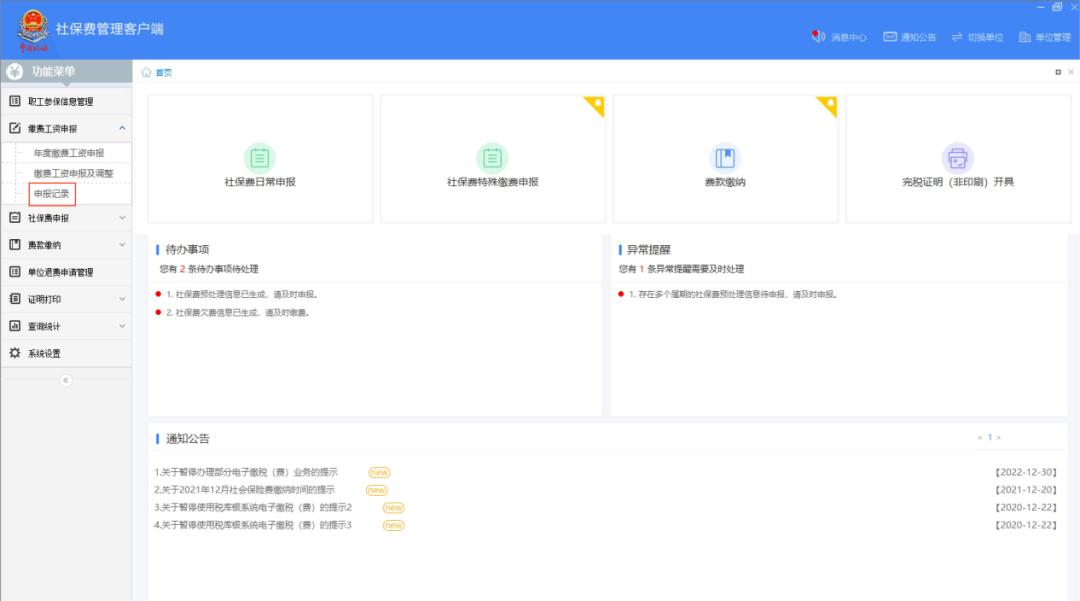Open 社保费特殊缴费申报 card icon
Image resolution: width=1080 pixels, height=601 pixels.
(492, 158)
